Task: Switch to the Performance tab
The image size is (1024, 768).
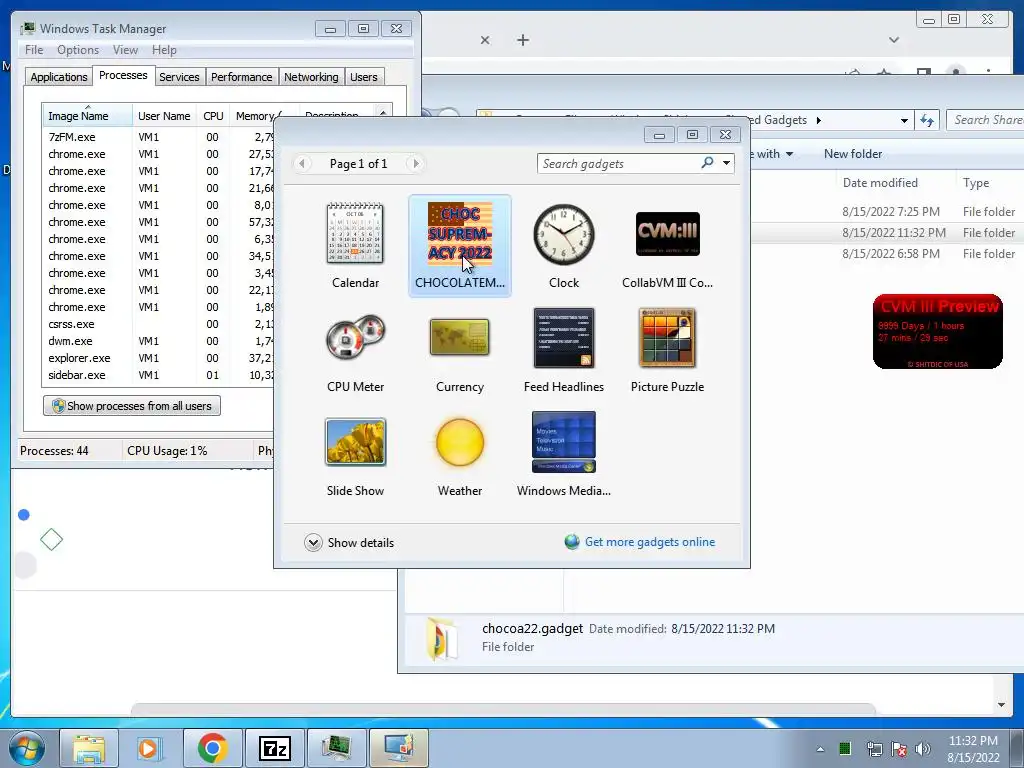Action: 241,77
